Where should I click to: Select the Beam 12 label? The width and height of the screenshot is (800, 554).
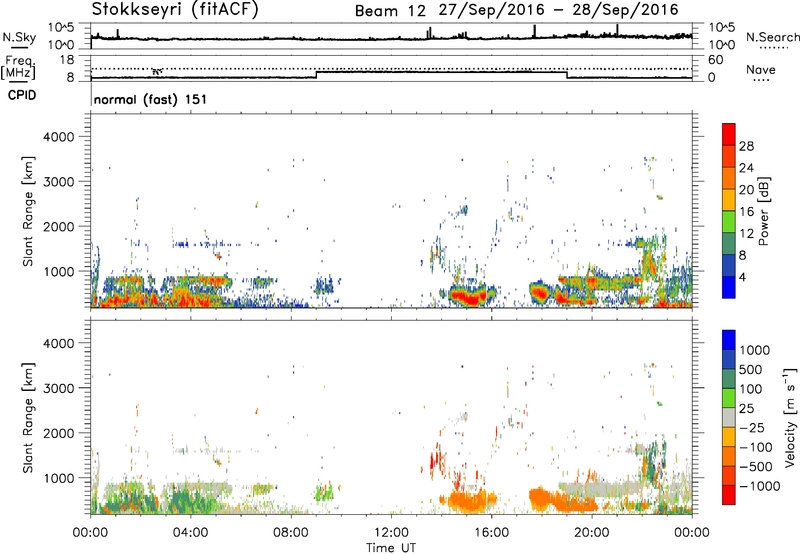[x=390, y=10]
